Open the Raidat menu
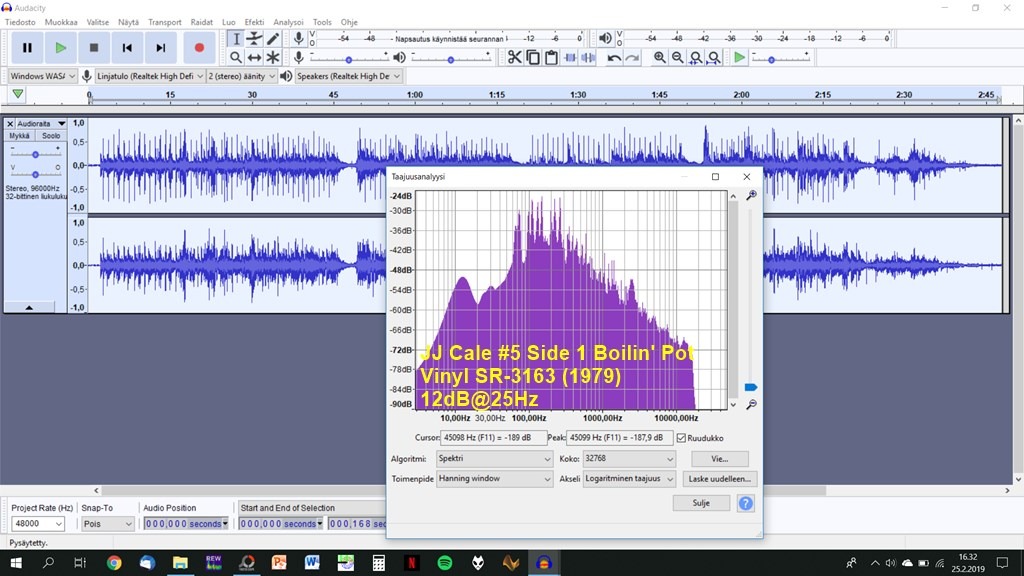The width and height of the screenshot is (1024, 576). point(201,22)
